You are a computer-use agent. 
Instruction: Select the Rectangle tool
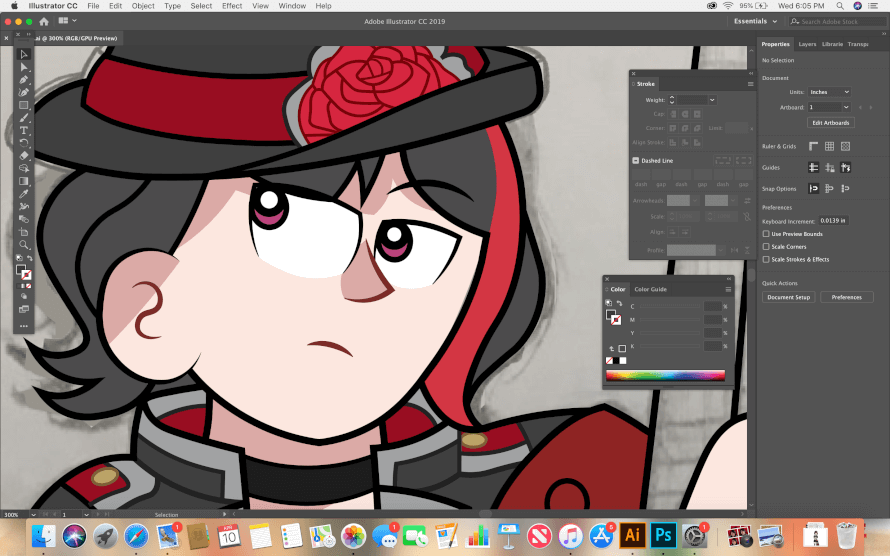point(23,105)
